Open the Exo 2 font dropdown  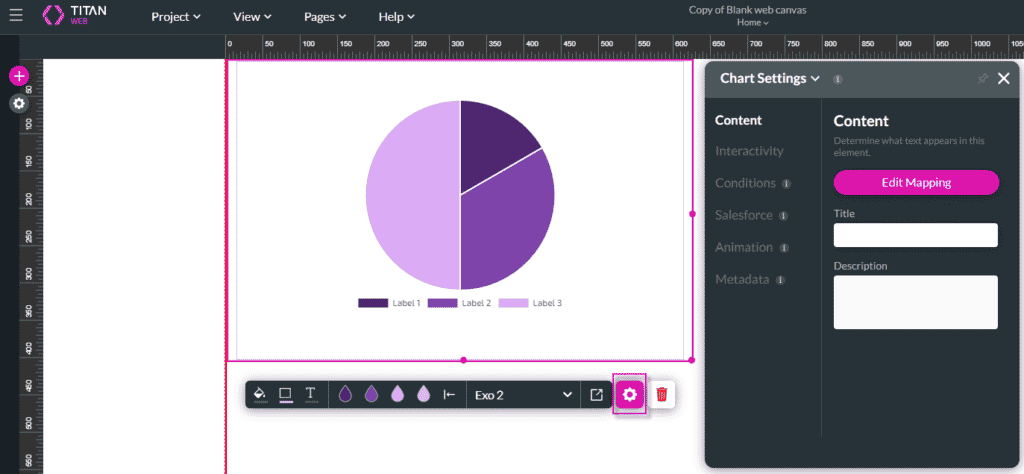click(523, 395)
